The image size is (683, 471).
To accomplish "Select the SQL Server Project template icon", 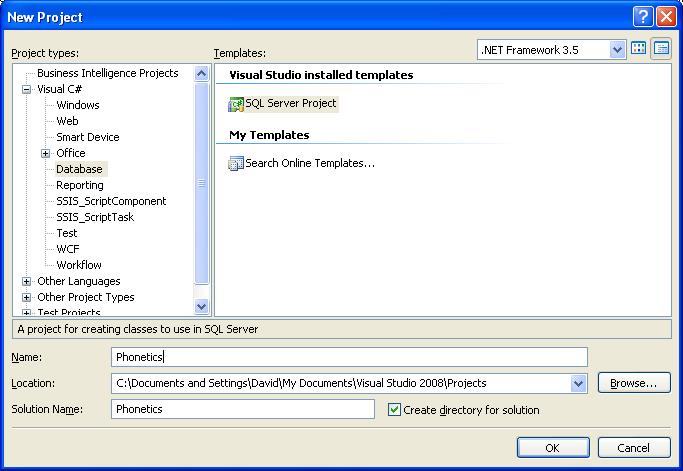I will pyautogui.click(x=236, y=104).
